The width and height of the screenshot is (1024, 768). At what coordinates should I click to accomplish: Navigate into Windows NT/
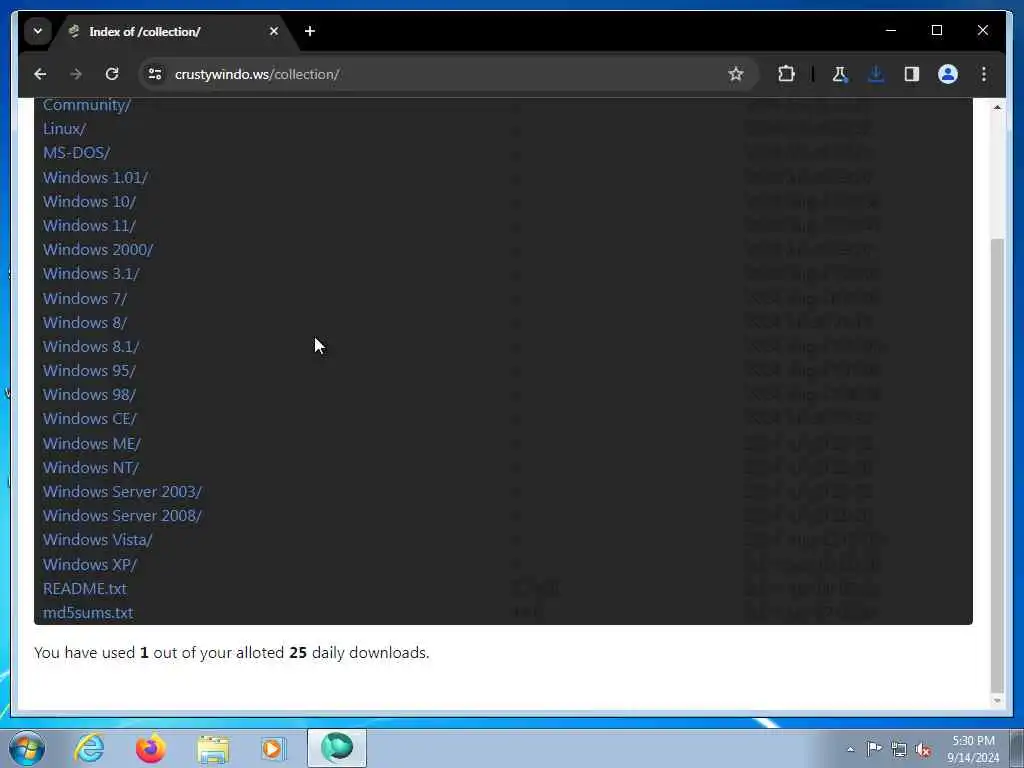click(91, 468)
